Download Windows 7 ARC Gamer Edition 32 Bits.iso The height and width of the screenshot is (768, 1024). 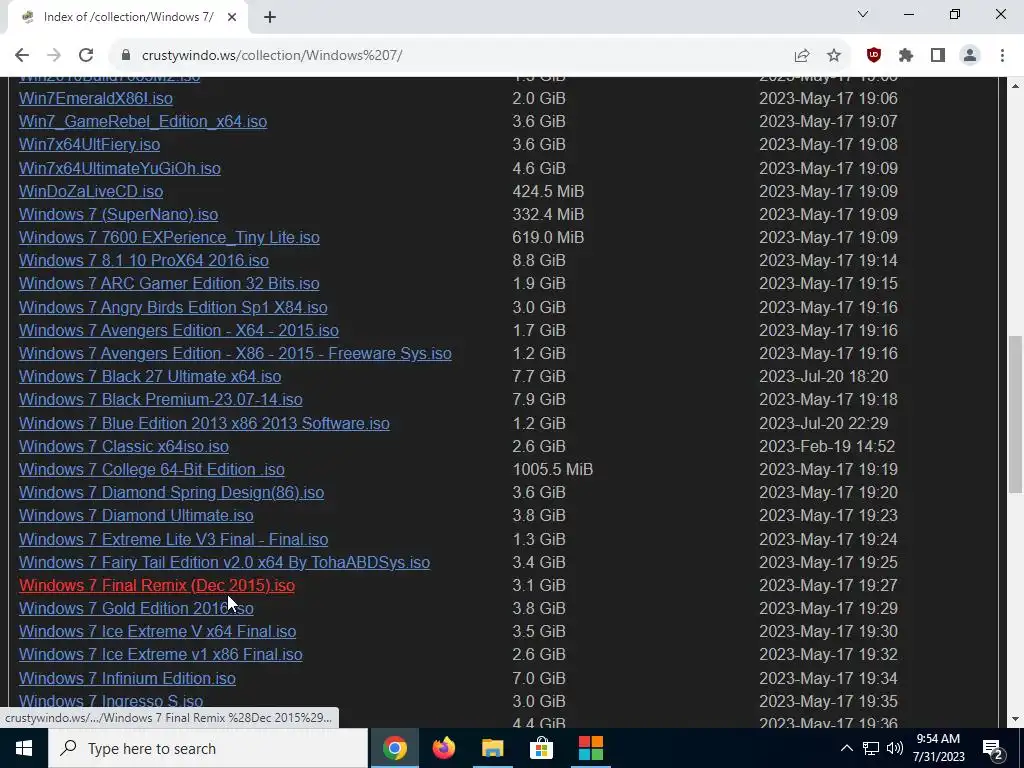(x=169, y=283)
